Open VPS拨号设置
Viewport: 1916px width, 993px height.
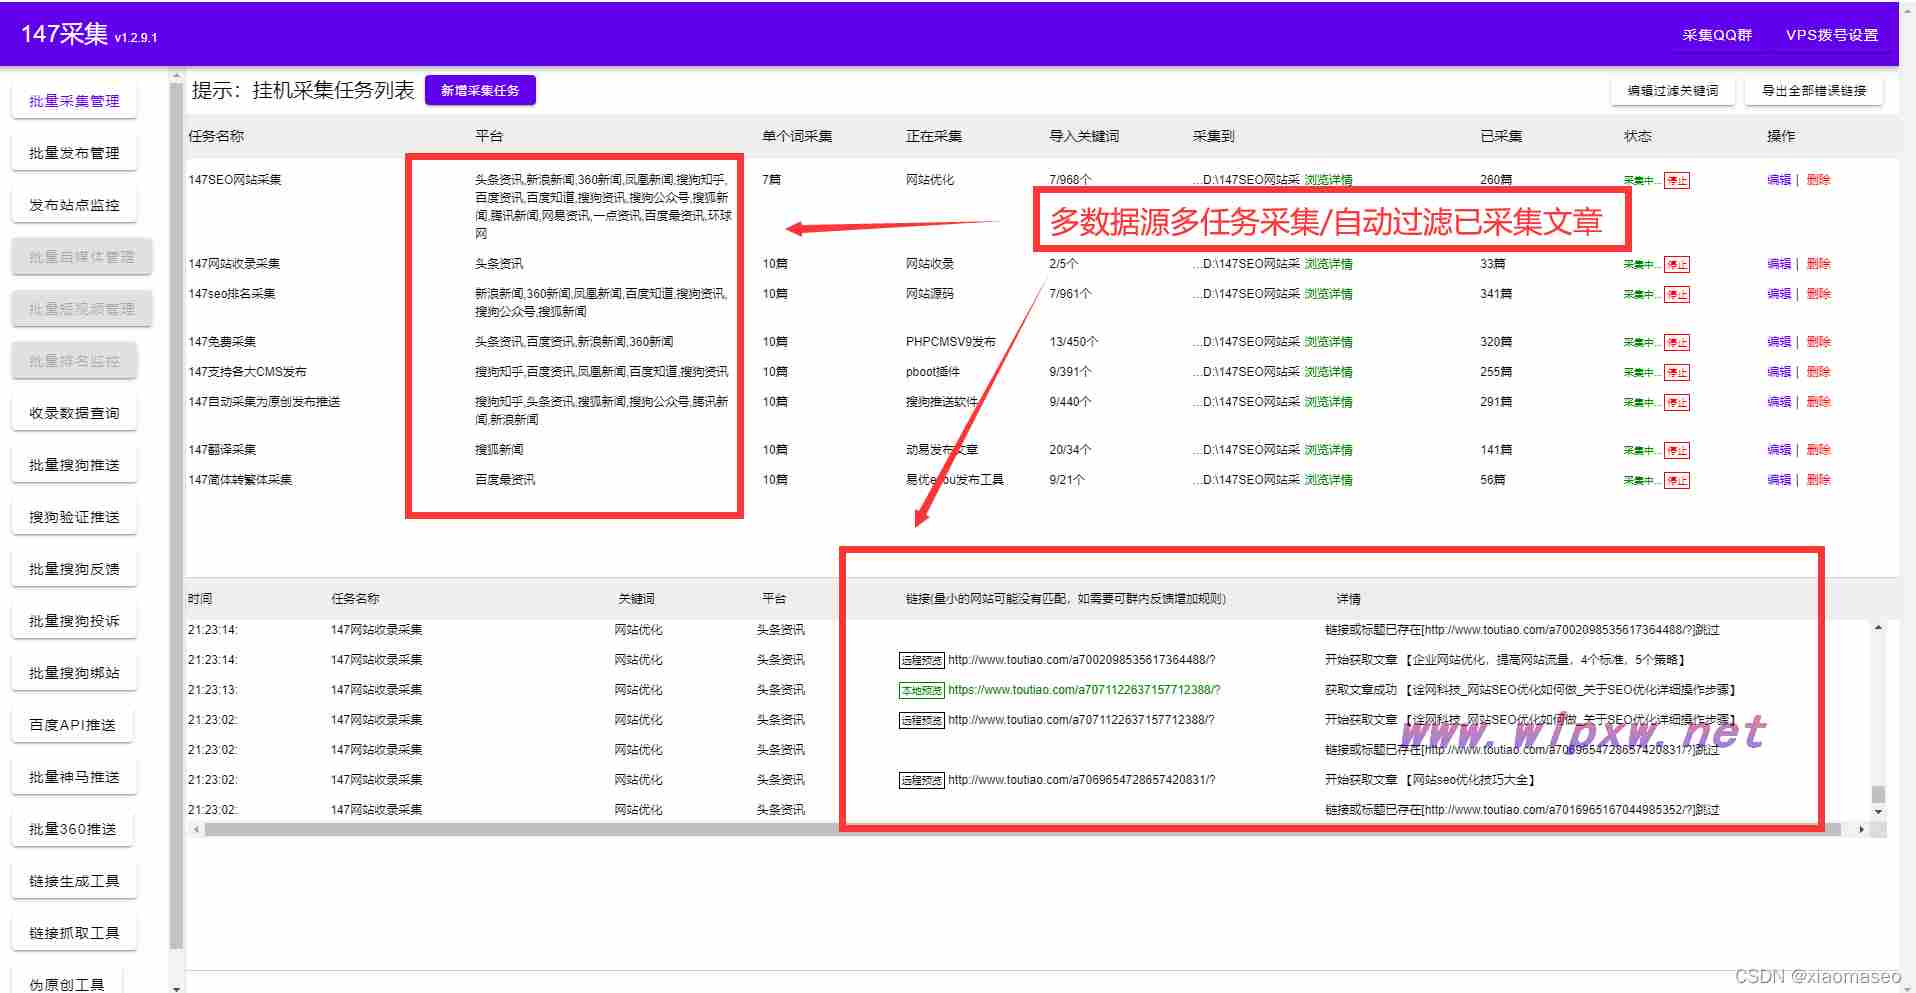(1832, 35)
